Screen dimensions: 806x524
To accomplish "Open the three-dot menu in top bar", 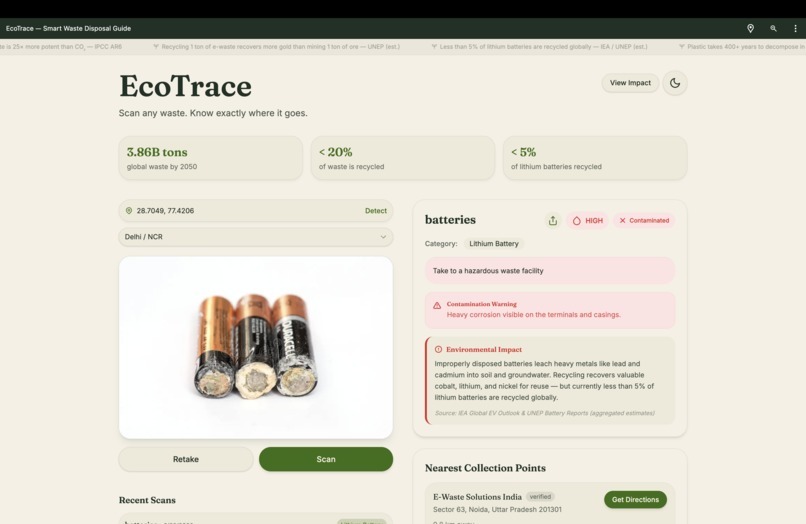I will coord(795,29).
